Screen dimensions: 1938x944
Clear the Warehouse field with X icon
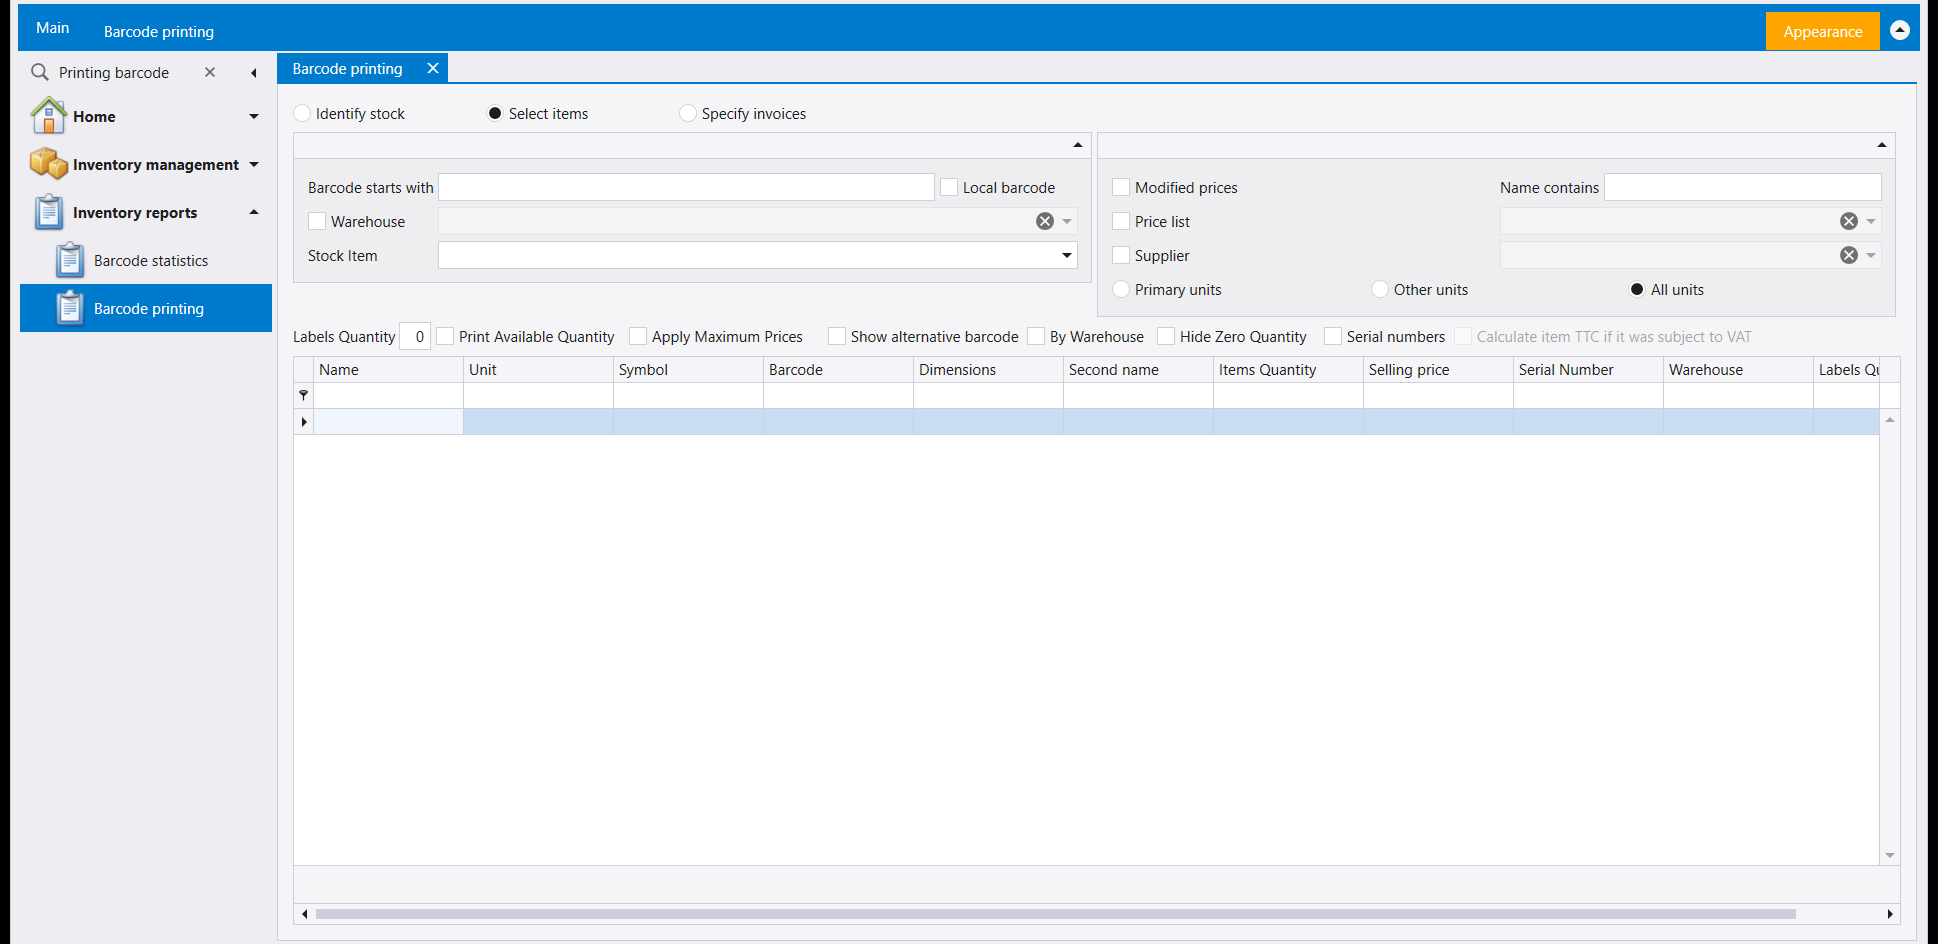(x=1045, y=221)
